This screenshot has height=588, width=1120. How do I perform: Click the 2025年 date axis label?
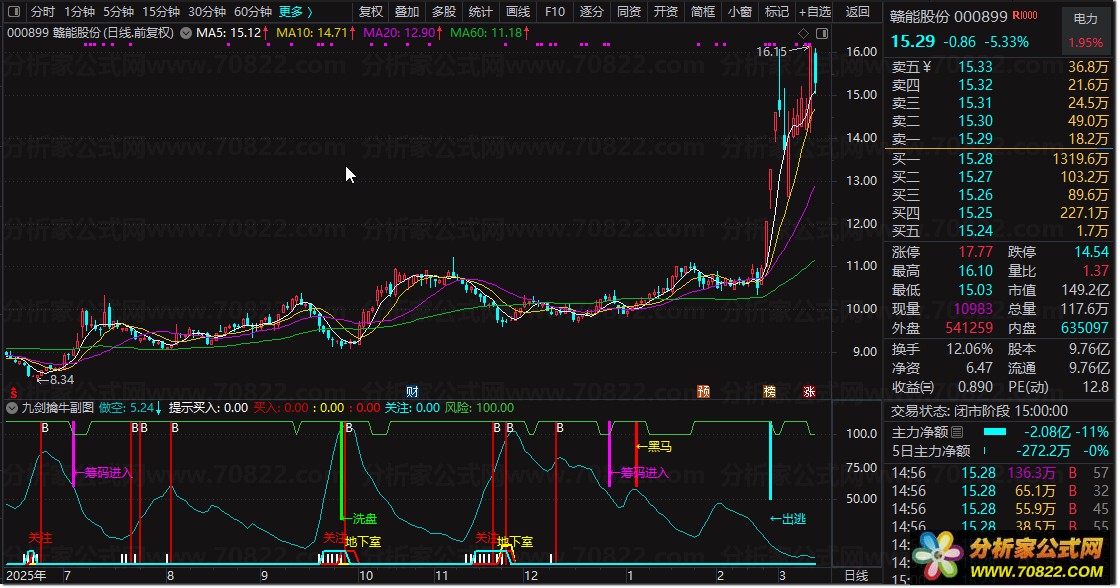click(26, 576)
